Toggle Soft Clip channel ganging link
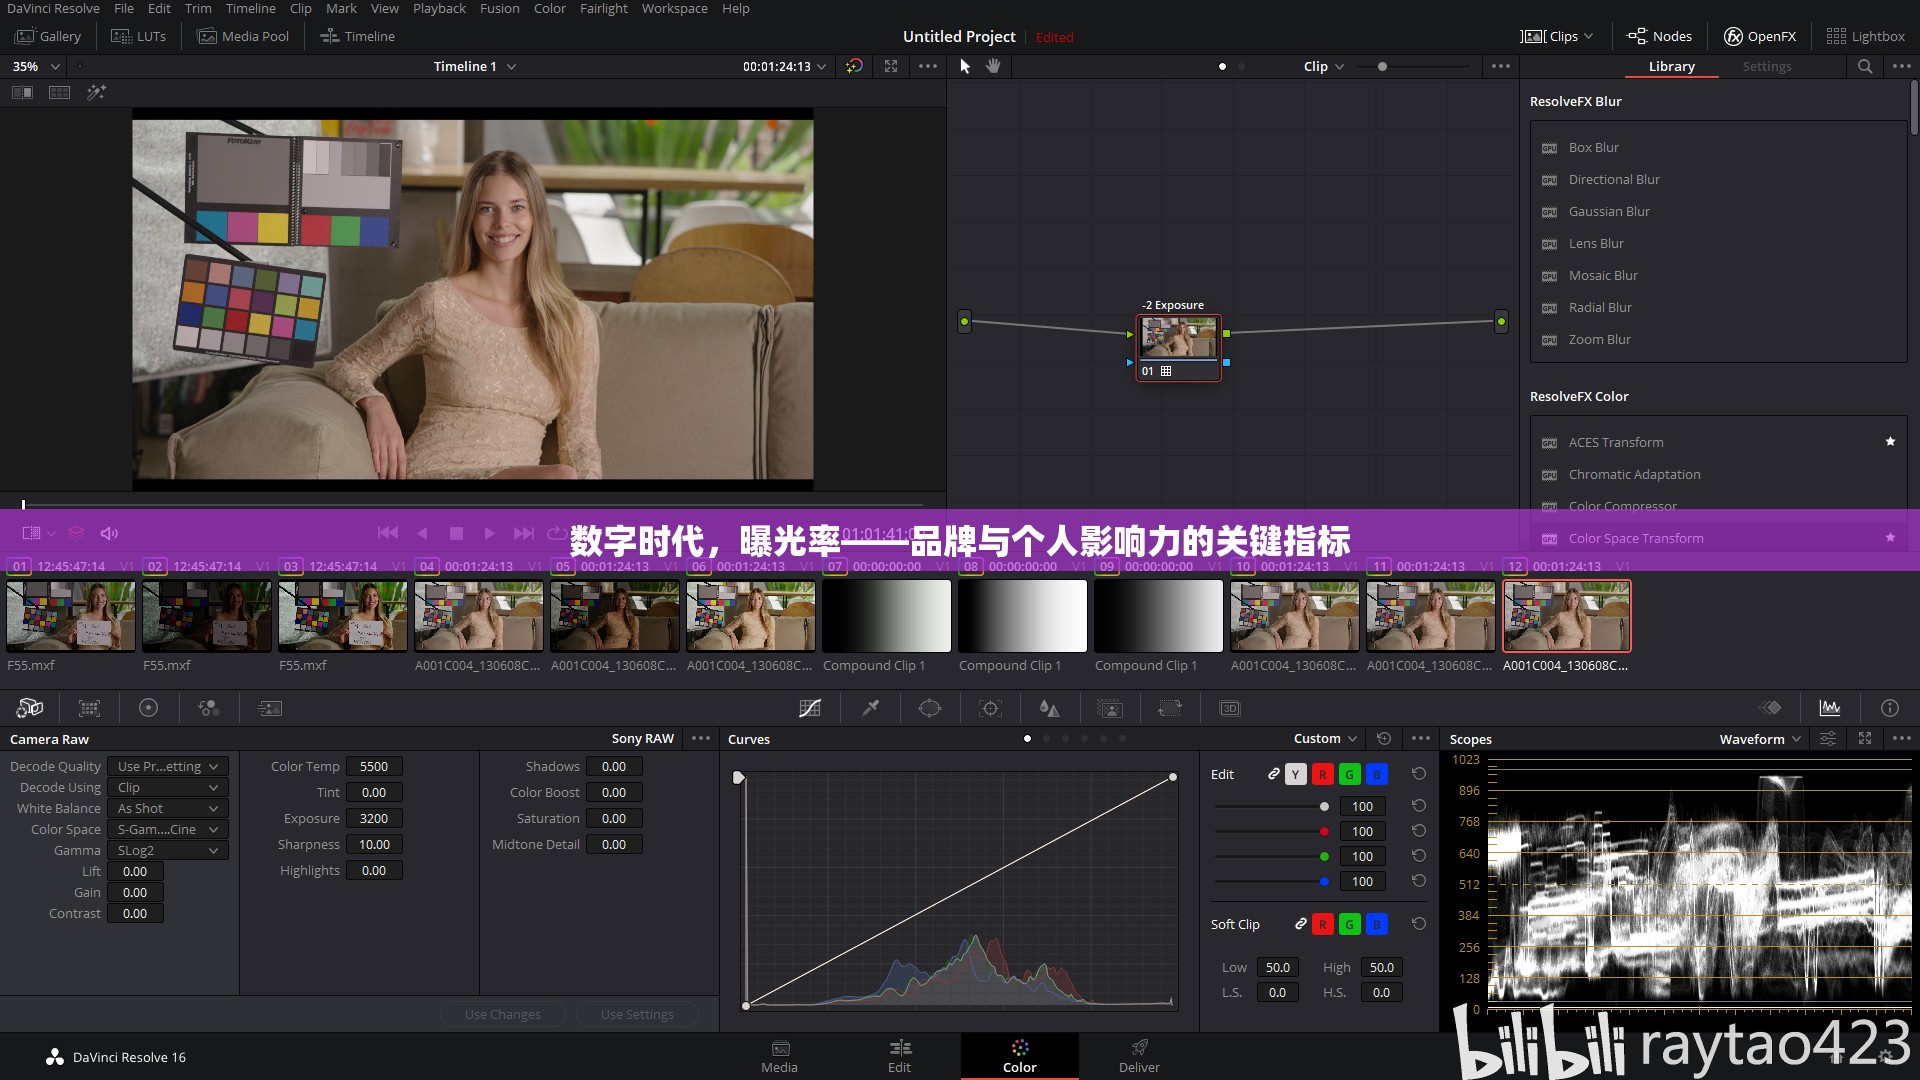The width and height of the screenshot is (1920, 1080). (x=1301, y=924)
